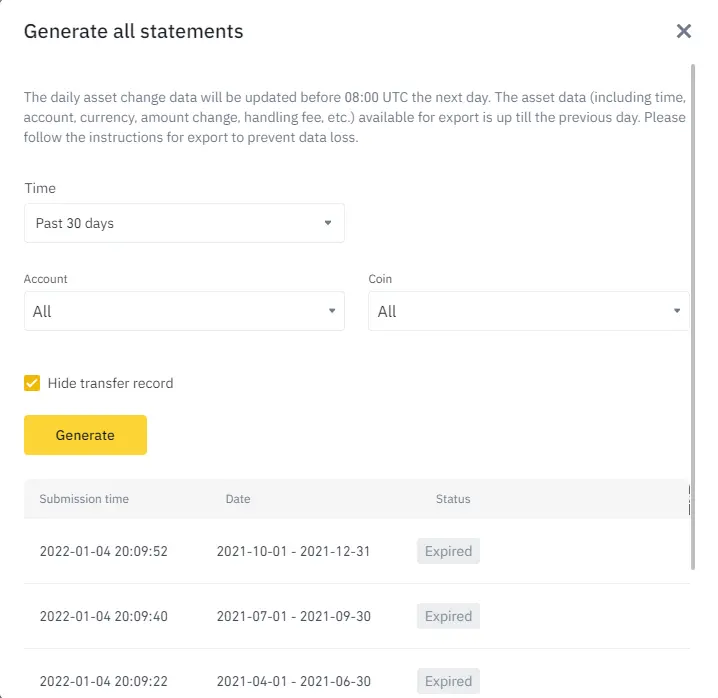Click the Date column header

coord(238,499)
